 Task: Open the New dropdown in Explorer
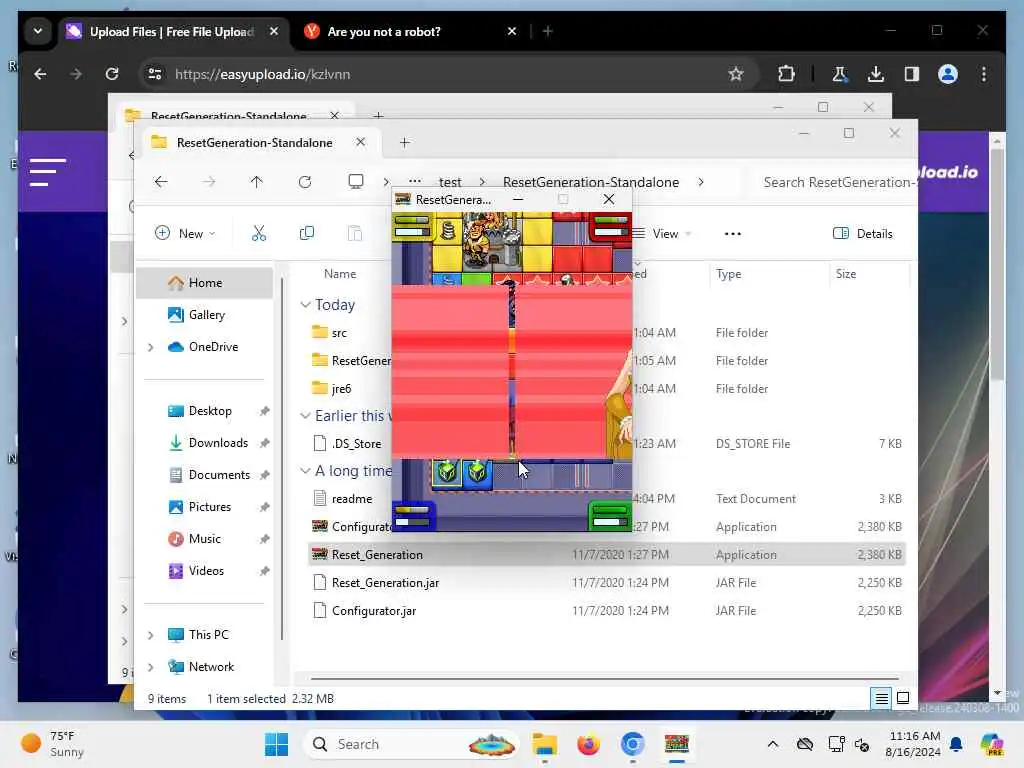[185, 234]
